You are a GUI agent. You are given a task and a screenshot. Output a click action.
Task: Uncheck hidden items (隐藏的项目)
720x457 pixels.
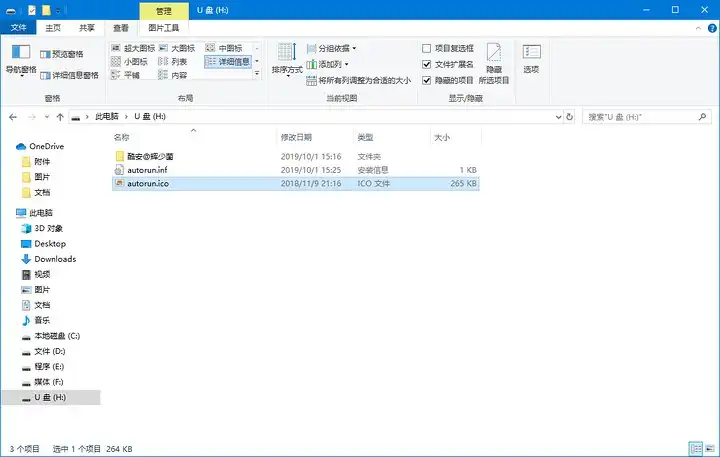point(427,80)
